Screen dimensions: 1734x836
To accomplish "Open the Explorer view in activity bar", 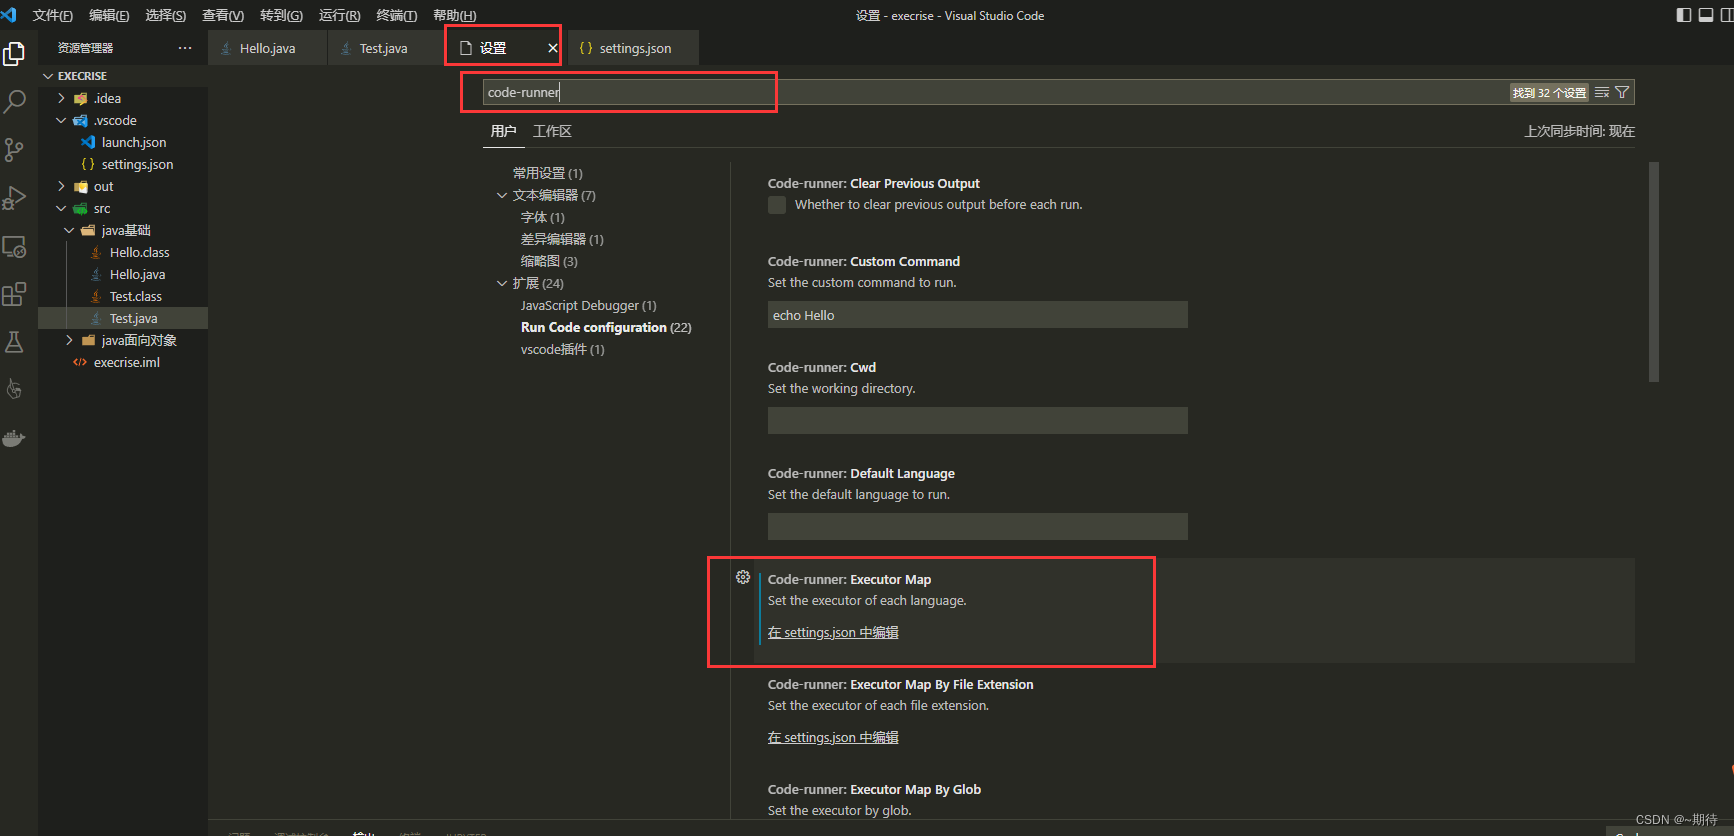I will tap(14, 53).
